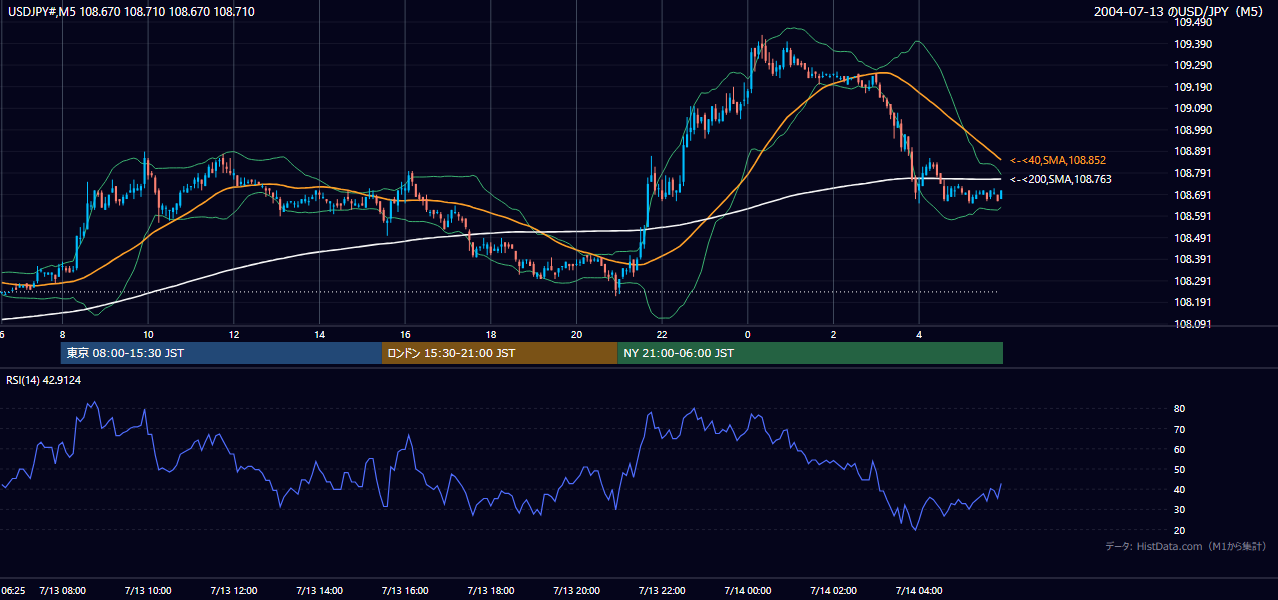The height and width of the screenshot is (600, 1278).
Task: Click hour label 8 below the price chart
Action: [x=62, y=335]
